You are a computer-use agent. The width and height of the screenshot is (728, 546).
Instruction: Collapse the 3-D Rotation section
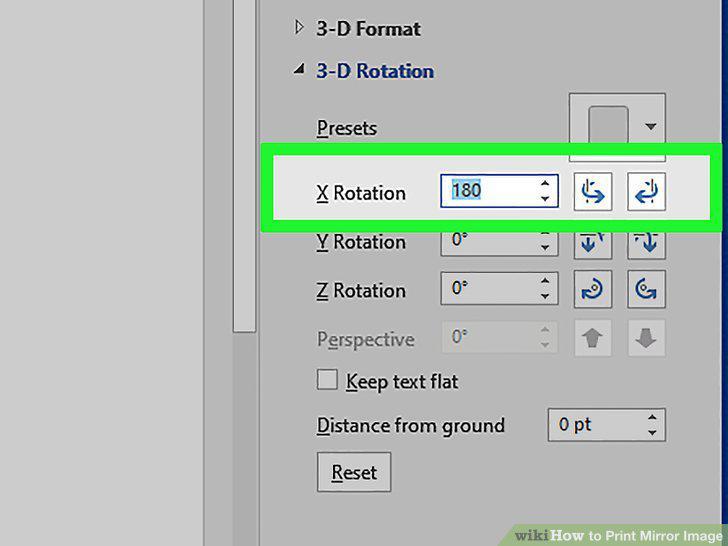pos(299,70)
